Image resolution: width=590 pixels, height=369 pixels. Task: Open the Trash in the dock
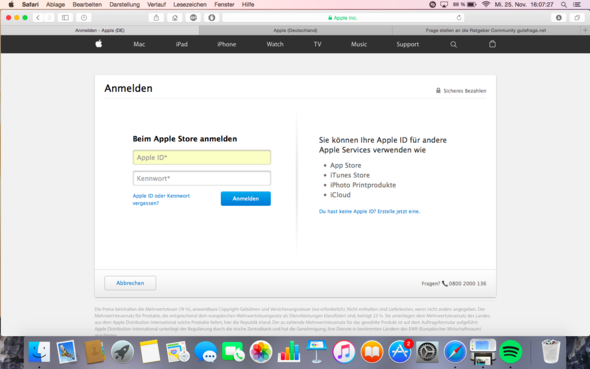click(550, 352)
